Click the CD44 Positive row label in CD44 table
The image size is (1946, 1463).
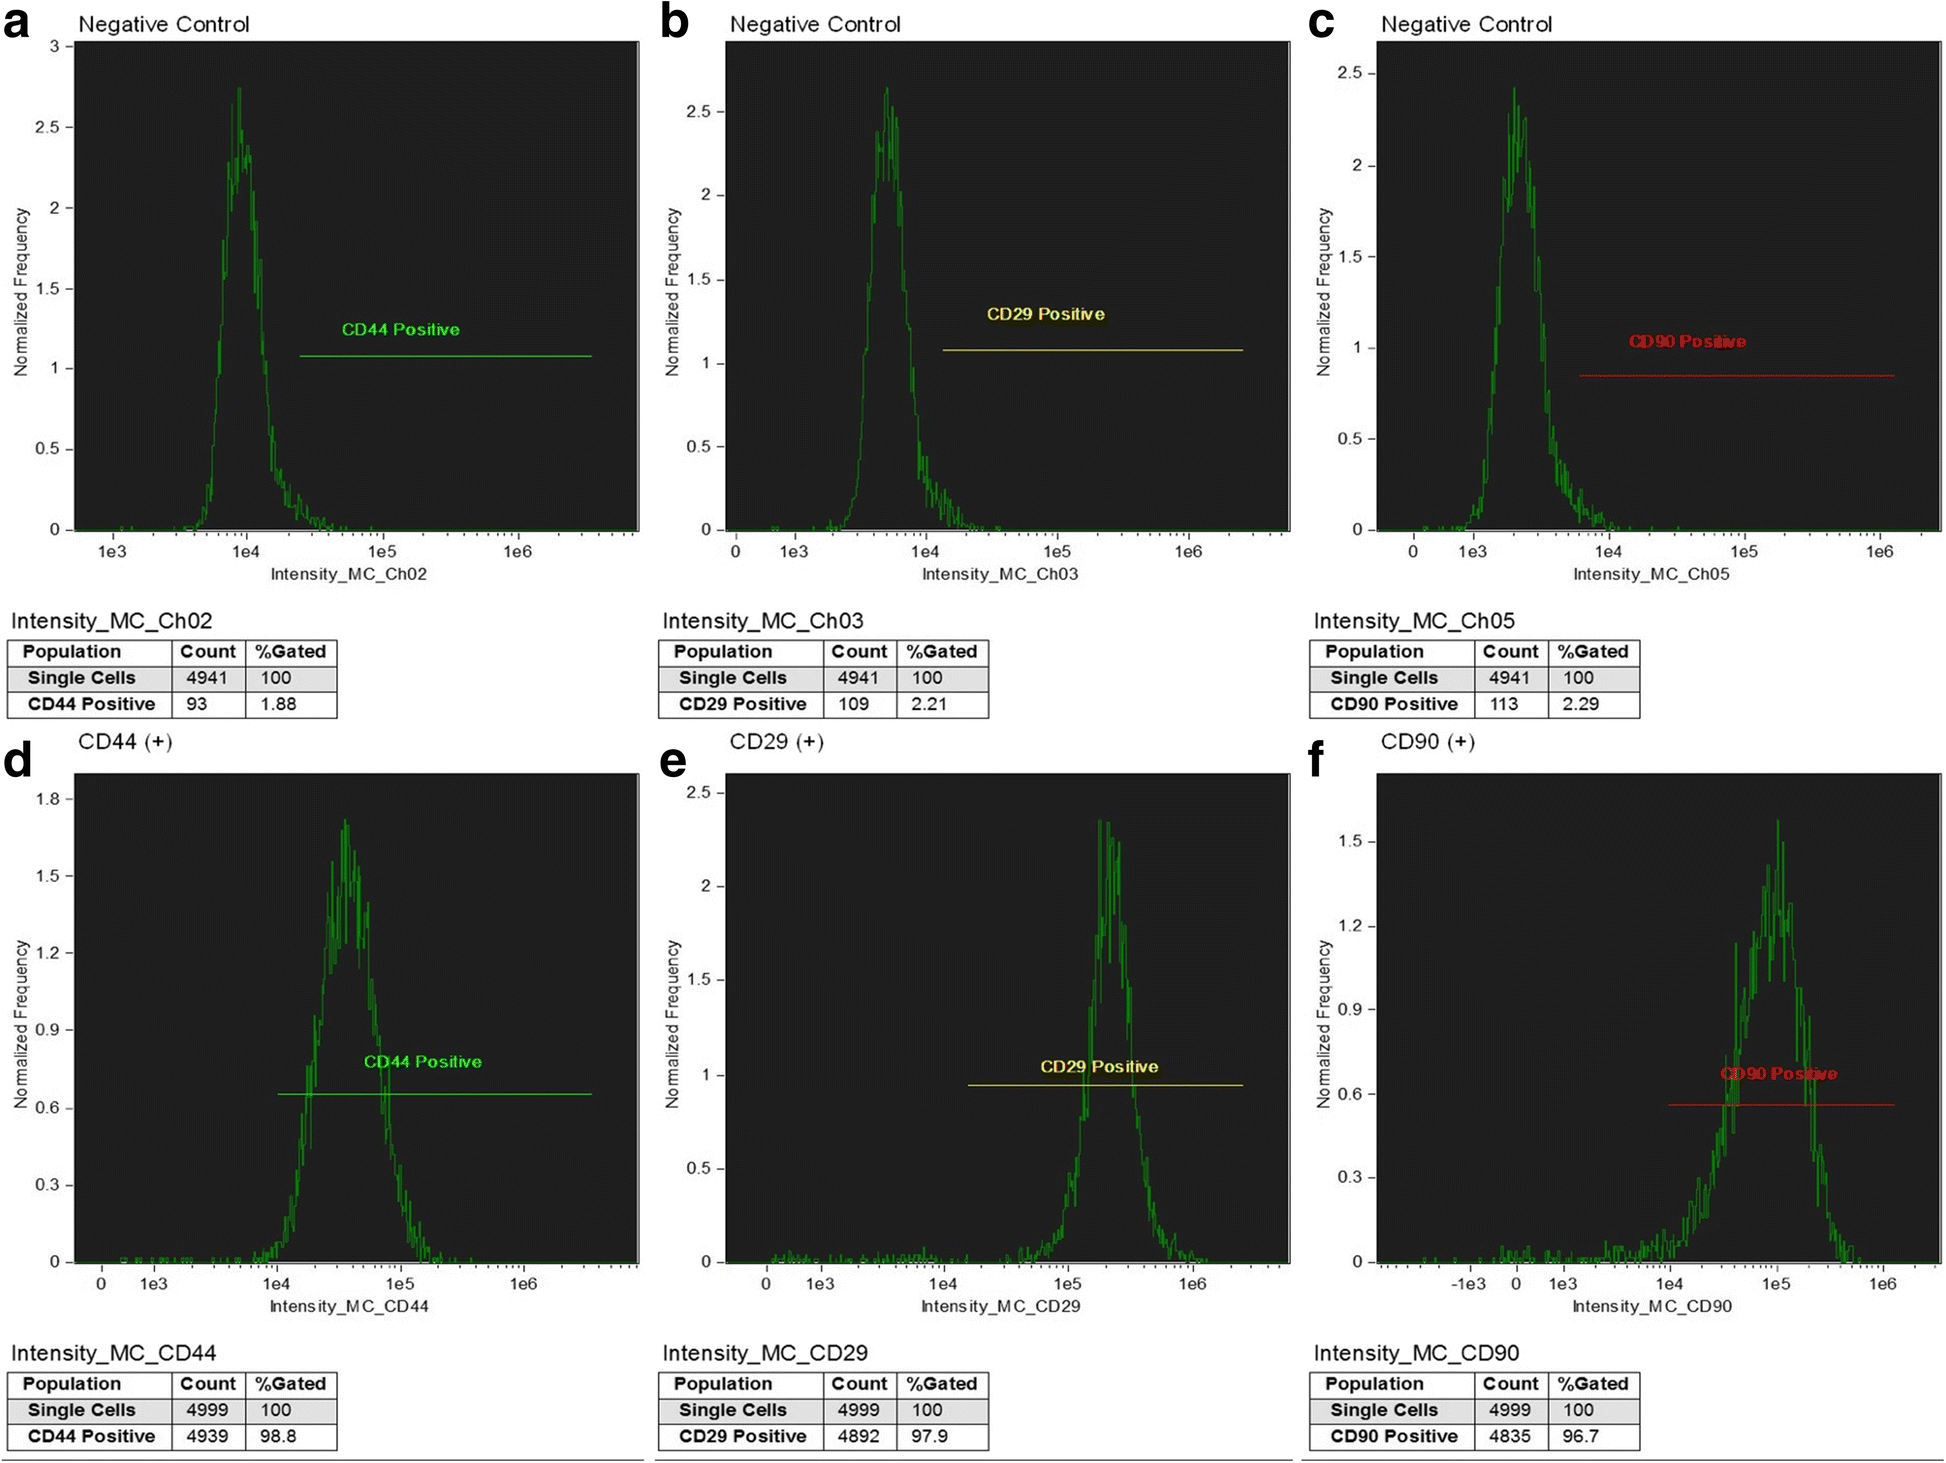coord(91,1436)
